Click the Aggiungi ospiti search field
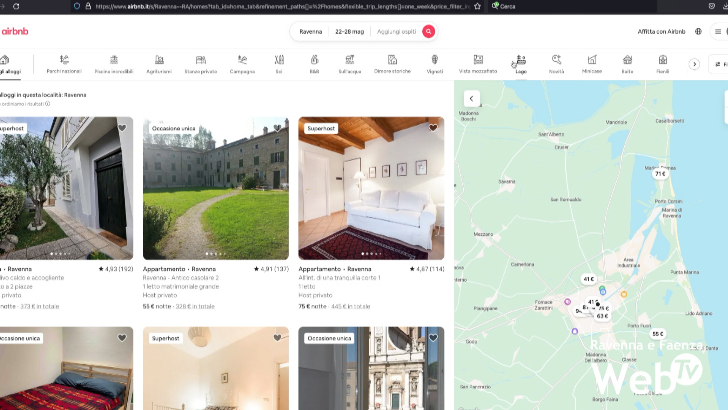Screen dimensions: 728x410 coord(395,31)
